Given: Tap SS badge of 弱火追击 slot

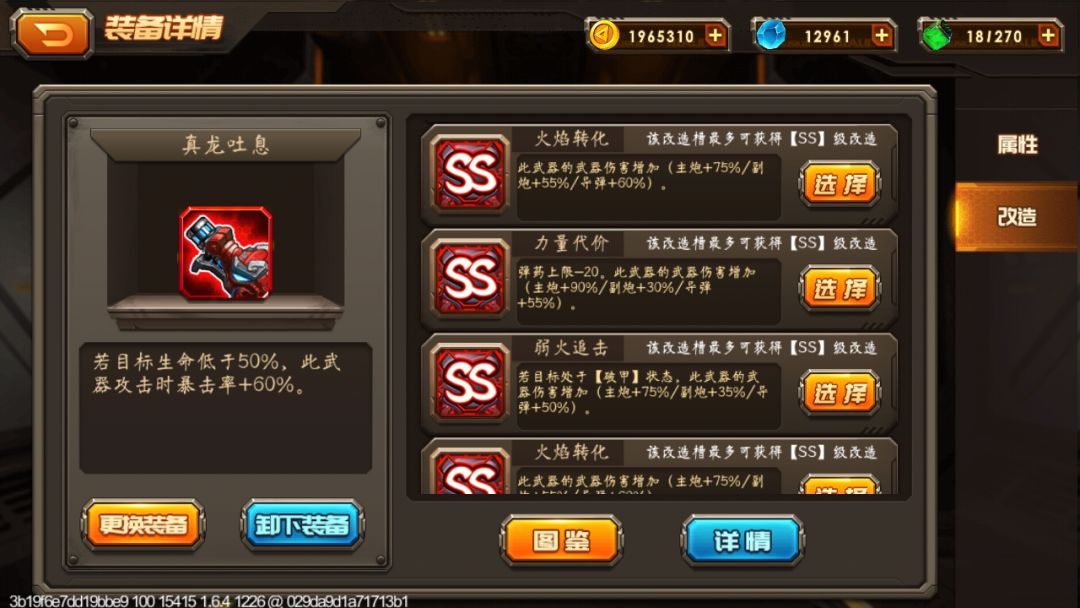Looking at the screenshot, I should coord(470,382).
